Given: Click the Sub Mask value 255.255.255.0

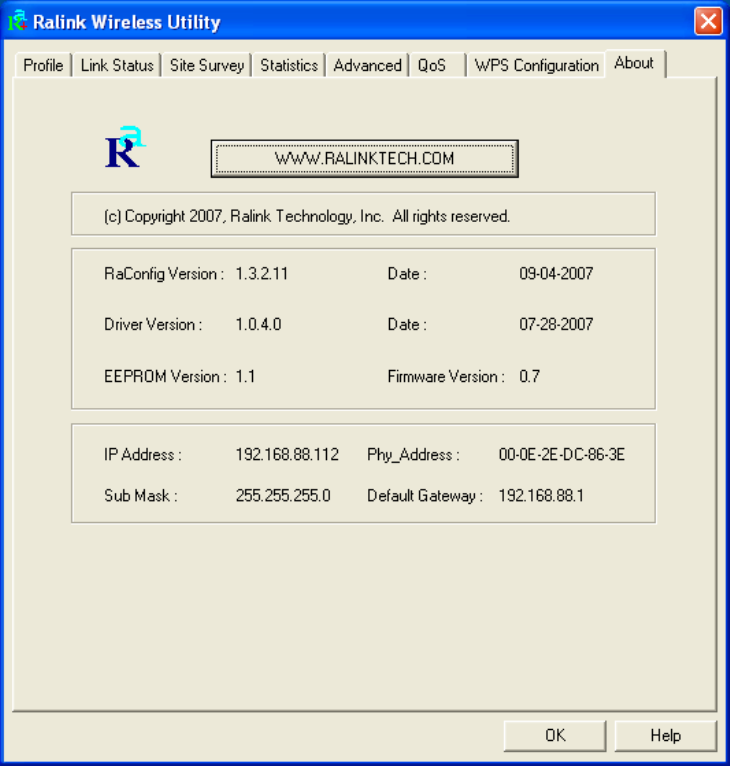Looking at the screenshot, I should (283, 496).
